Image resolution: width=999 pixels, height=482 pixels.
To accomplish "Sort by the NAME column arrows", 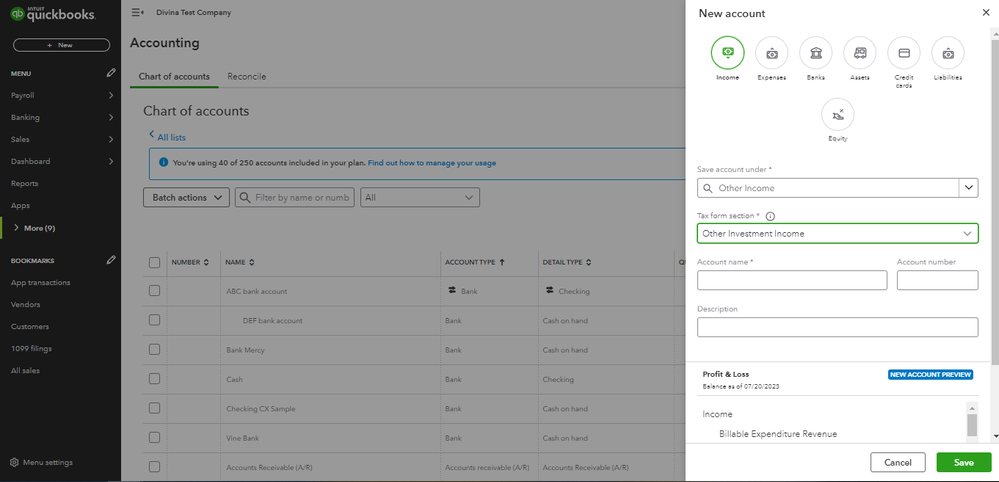I will 252,262.
